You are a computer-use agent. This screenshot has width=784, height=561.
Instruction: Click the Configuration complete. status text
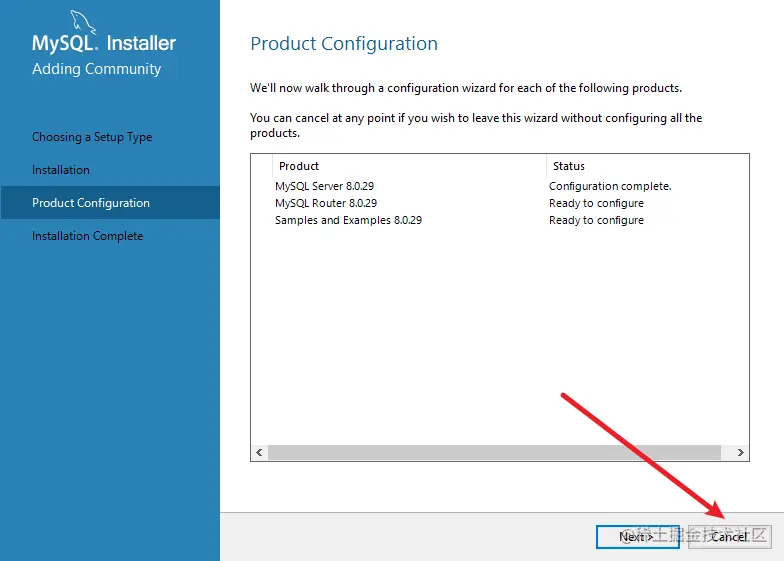click(x=610, y=186)
